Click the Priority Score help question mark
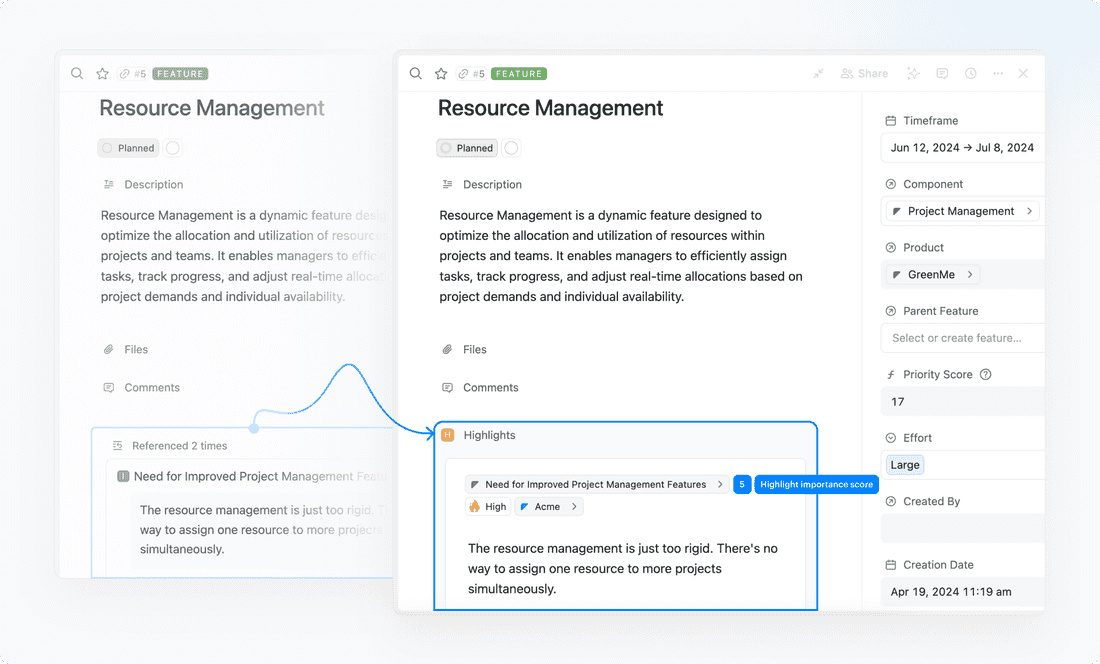This screenshot has width=1100, height=664. pos(986,375)
